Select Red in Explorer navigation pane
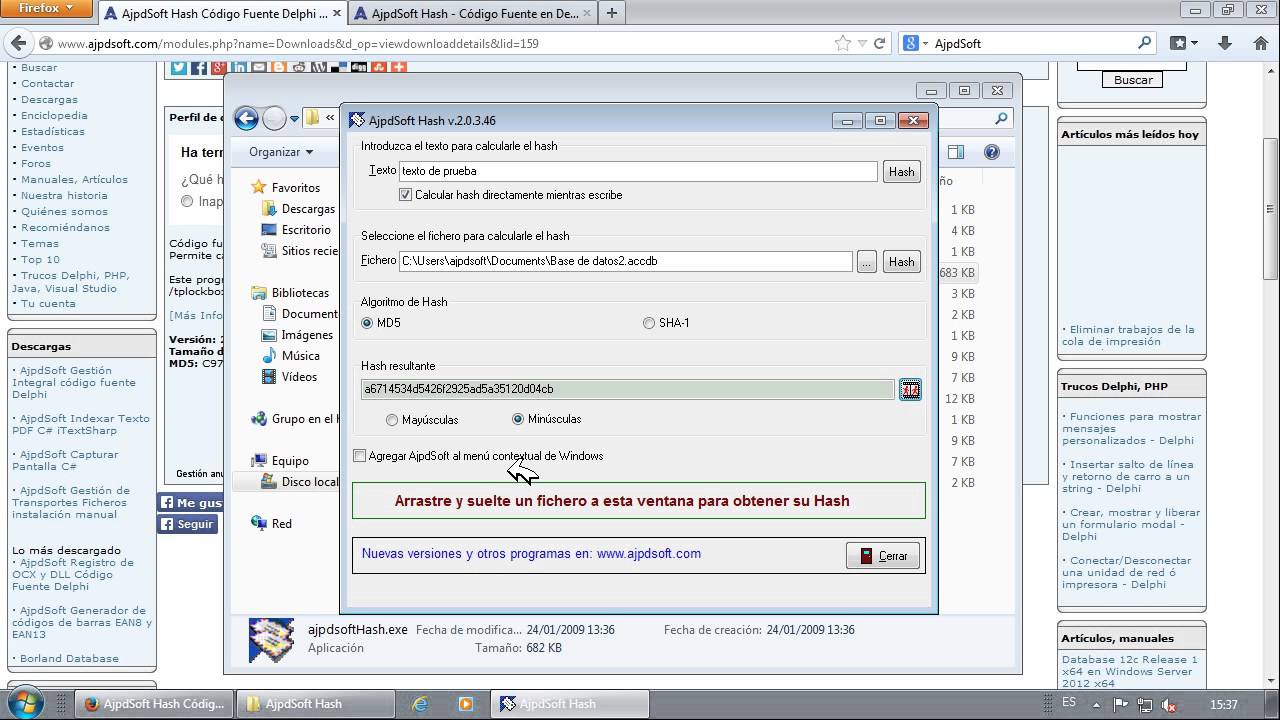 coord(281,523)
